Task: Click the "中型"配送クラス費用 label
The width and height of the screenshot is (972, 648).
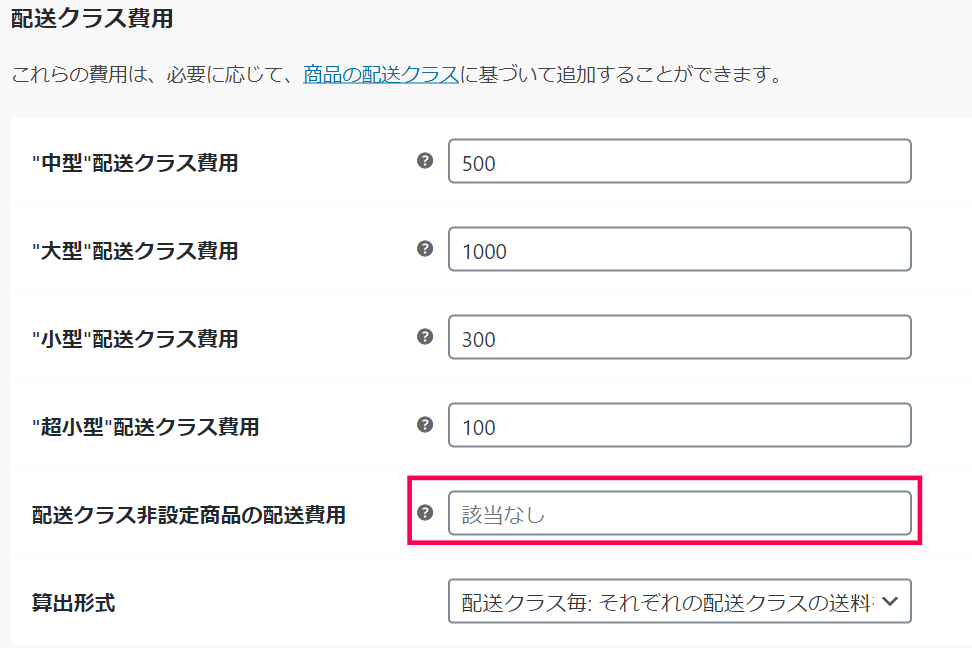Action: tap(135, 163)
